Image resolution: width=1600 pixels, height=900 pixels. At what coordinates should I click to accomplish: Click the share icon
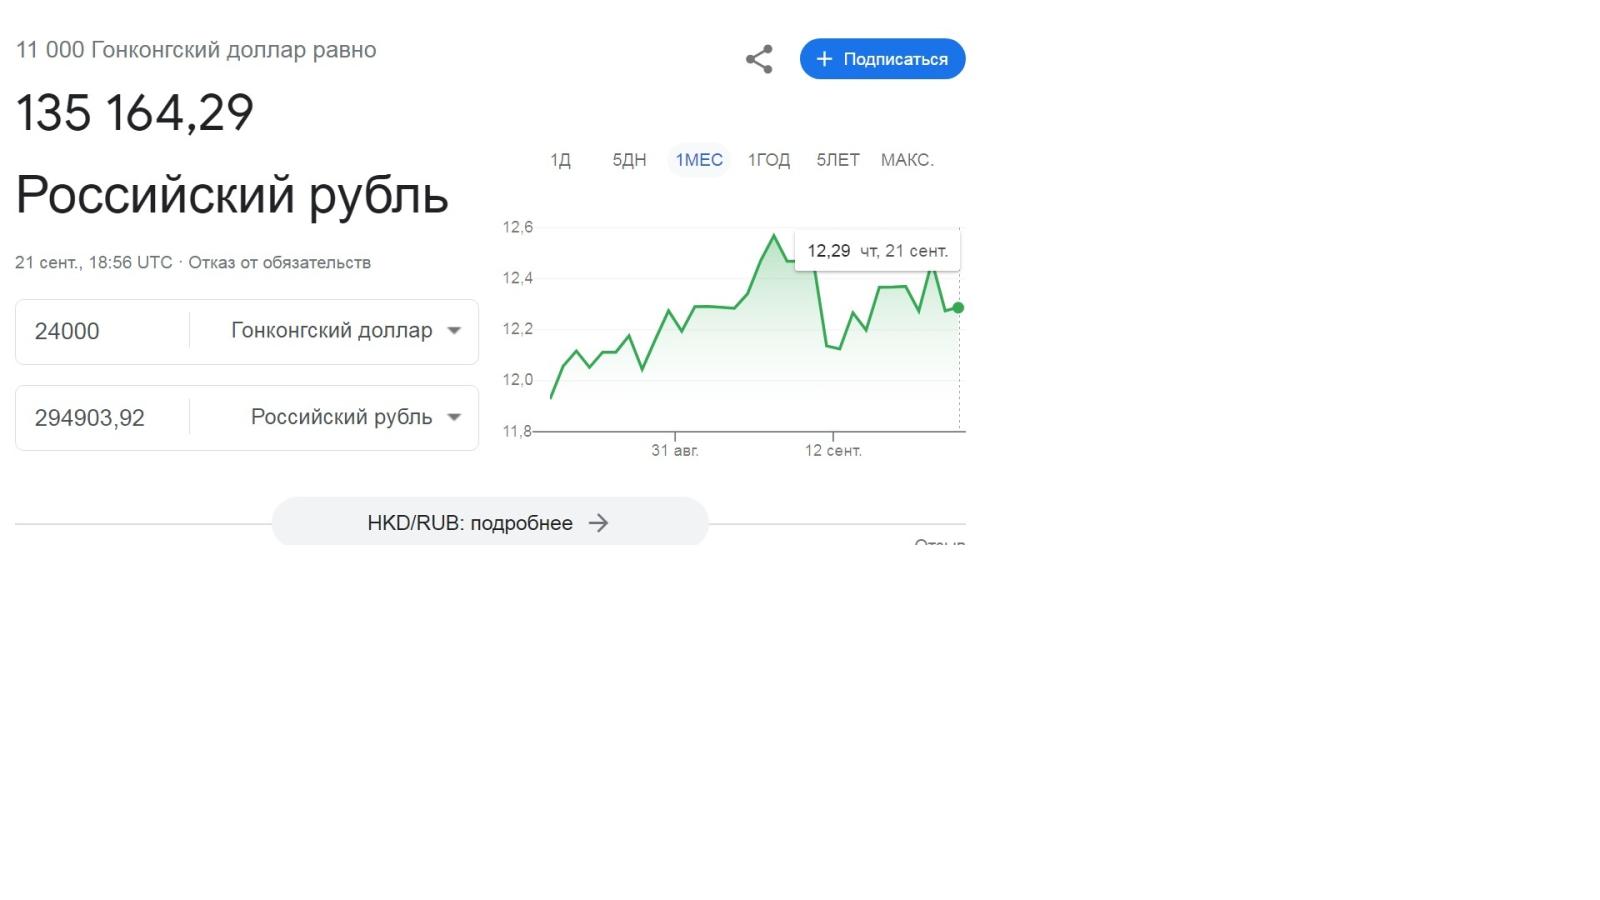tap(759, 59)
